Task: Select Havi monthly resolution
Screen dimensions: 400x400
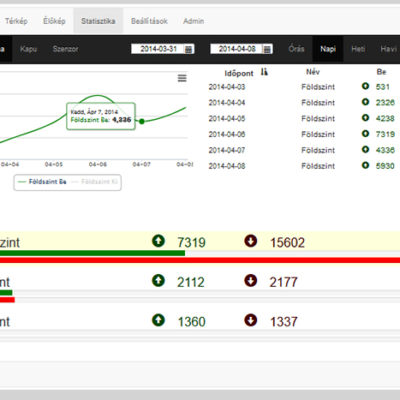Action: (x=388, y=49)
